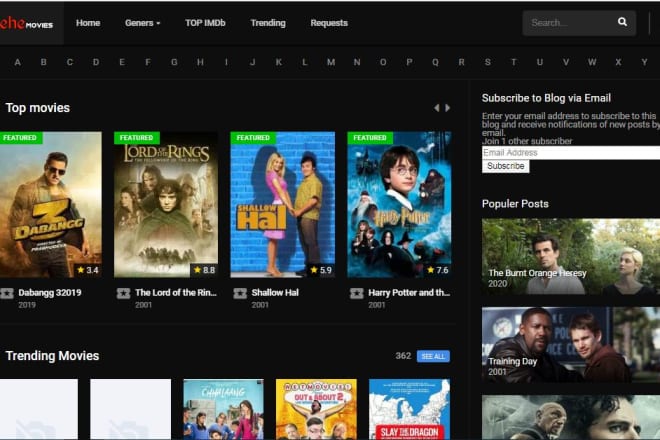660x440 pixels.
Task: Click the trending count 362
Action: pyautogui.click(x=403, y=356)
